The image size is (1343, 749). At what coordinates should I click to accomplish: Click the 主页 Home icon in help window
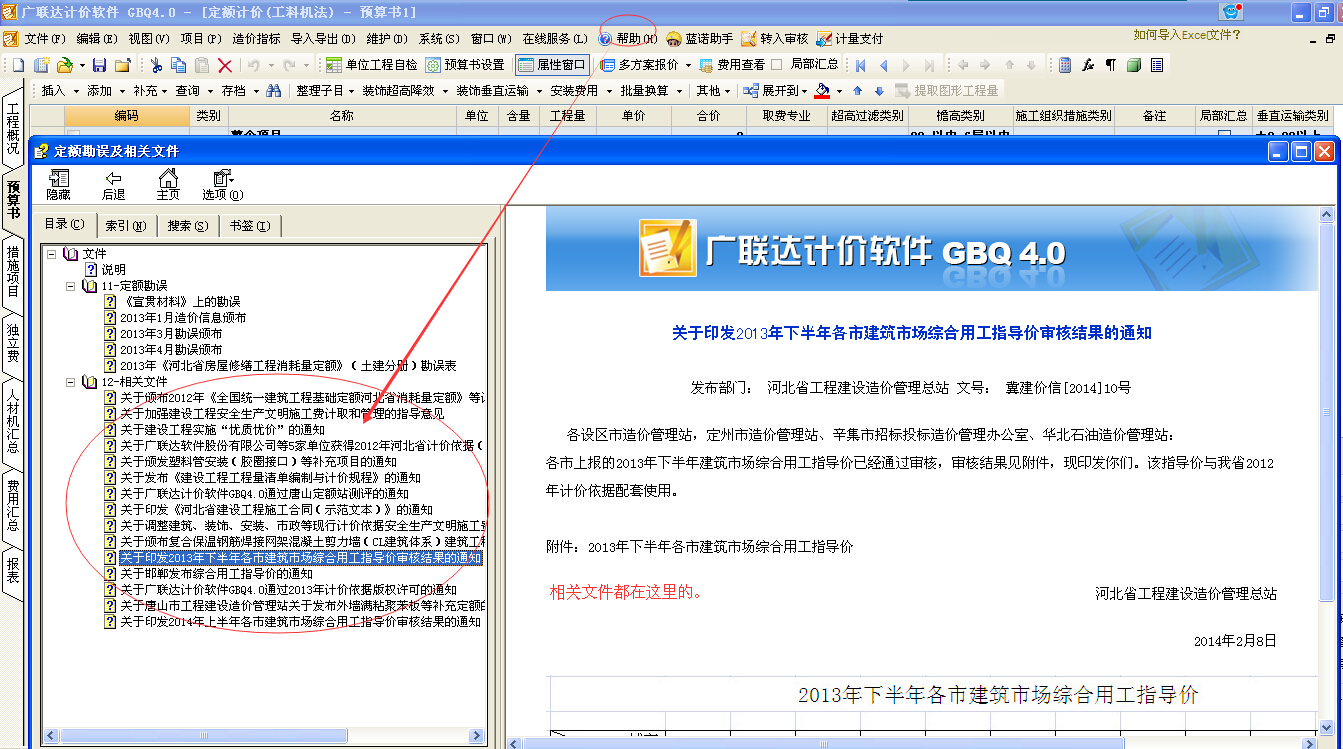click(168, 185)
